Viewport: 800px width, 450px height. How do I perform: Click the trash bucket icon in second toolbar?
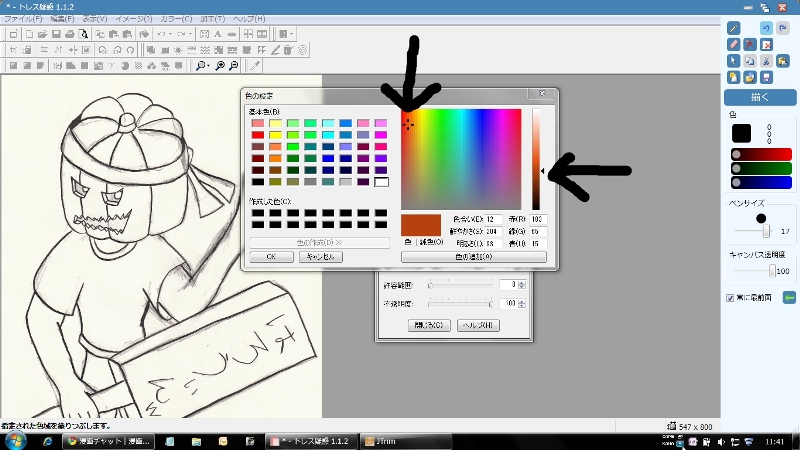tap(288, 50)
